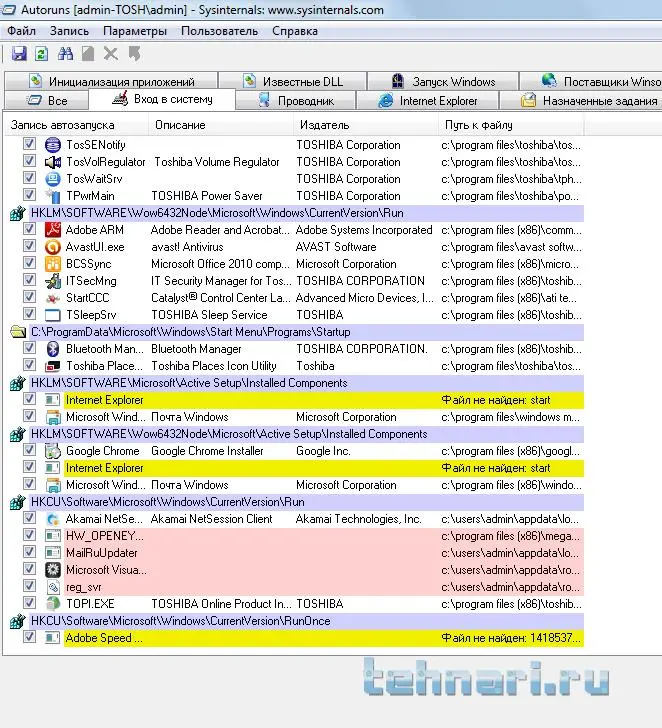The height and width of the screenshot is (728, 662).
Task: Click the TosWaitSrv entry icon
Action: 52,179
